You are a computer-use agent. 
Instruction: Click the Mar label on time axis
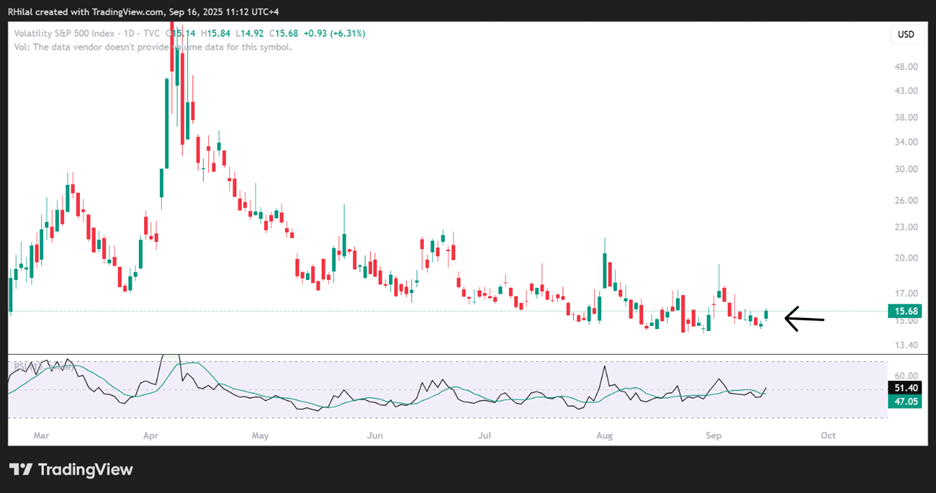click(x=41, y=436)
